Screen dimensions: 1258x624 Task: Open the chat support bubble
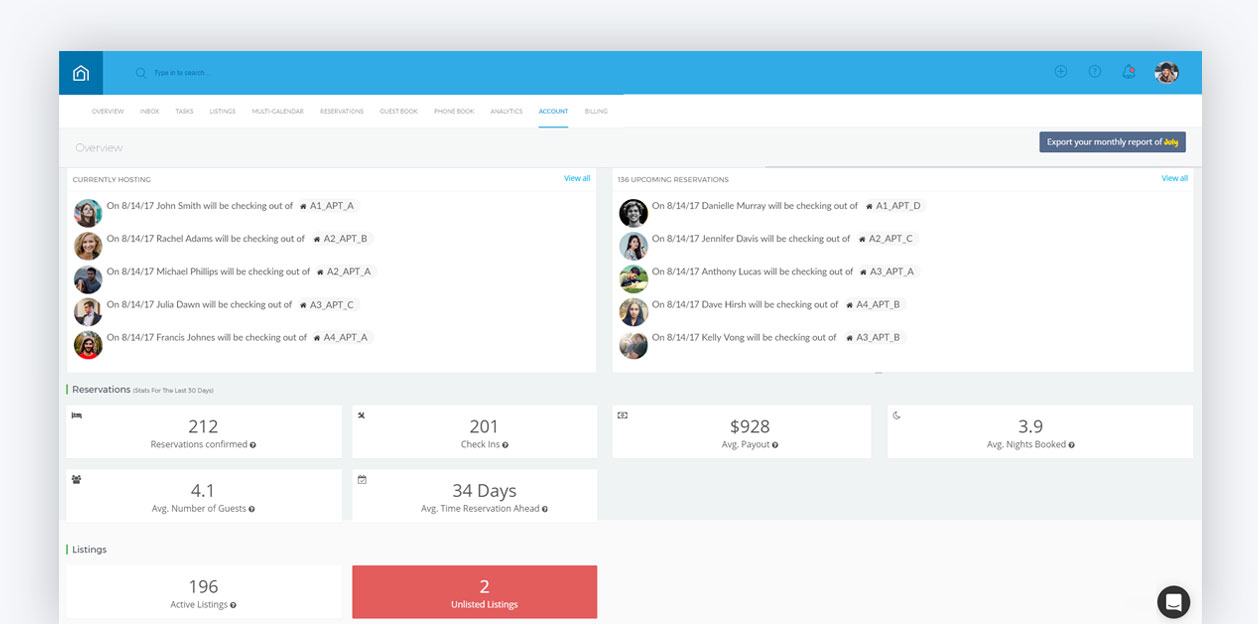pos(1173,602)
